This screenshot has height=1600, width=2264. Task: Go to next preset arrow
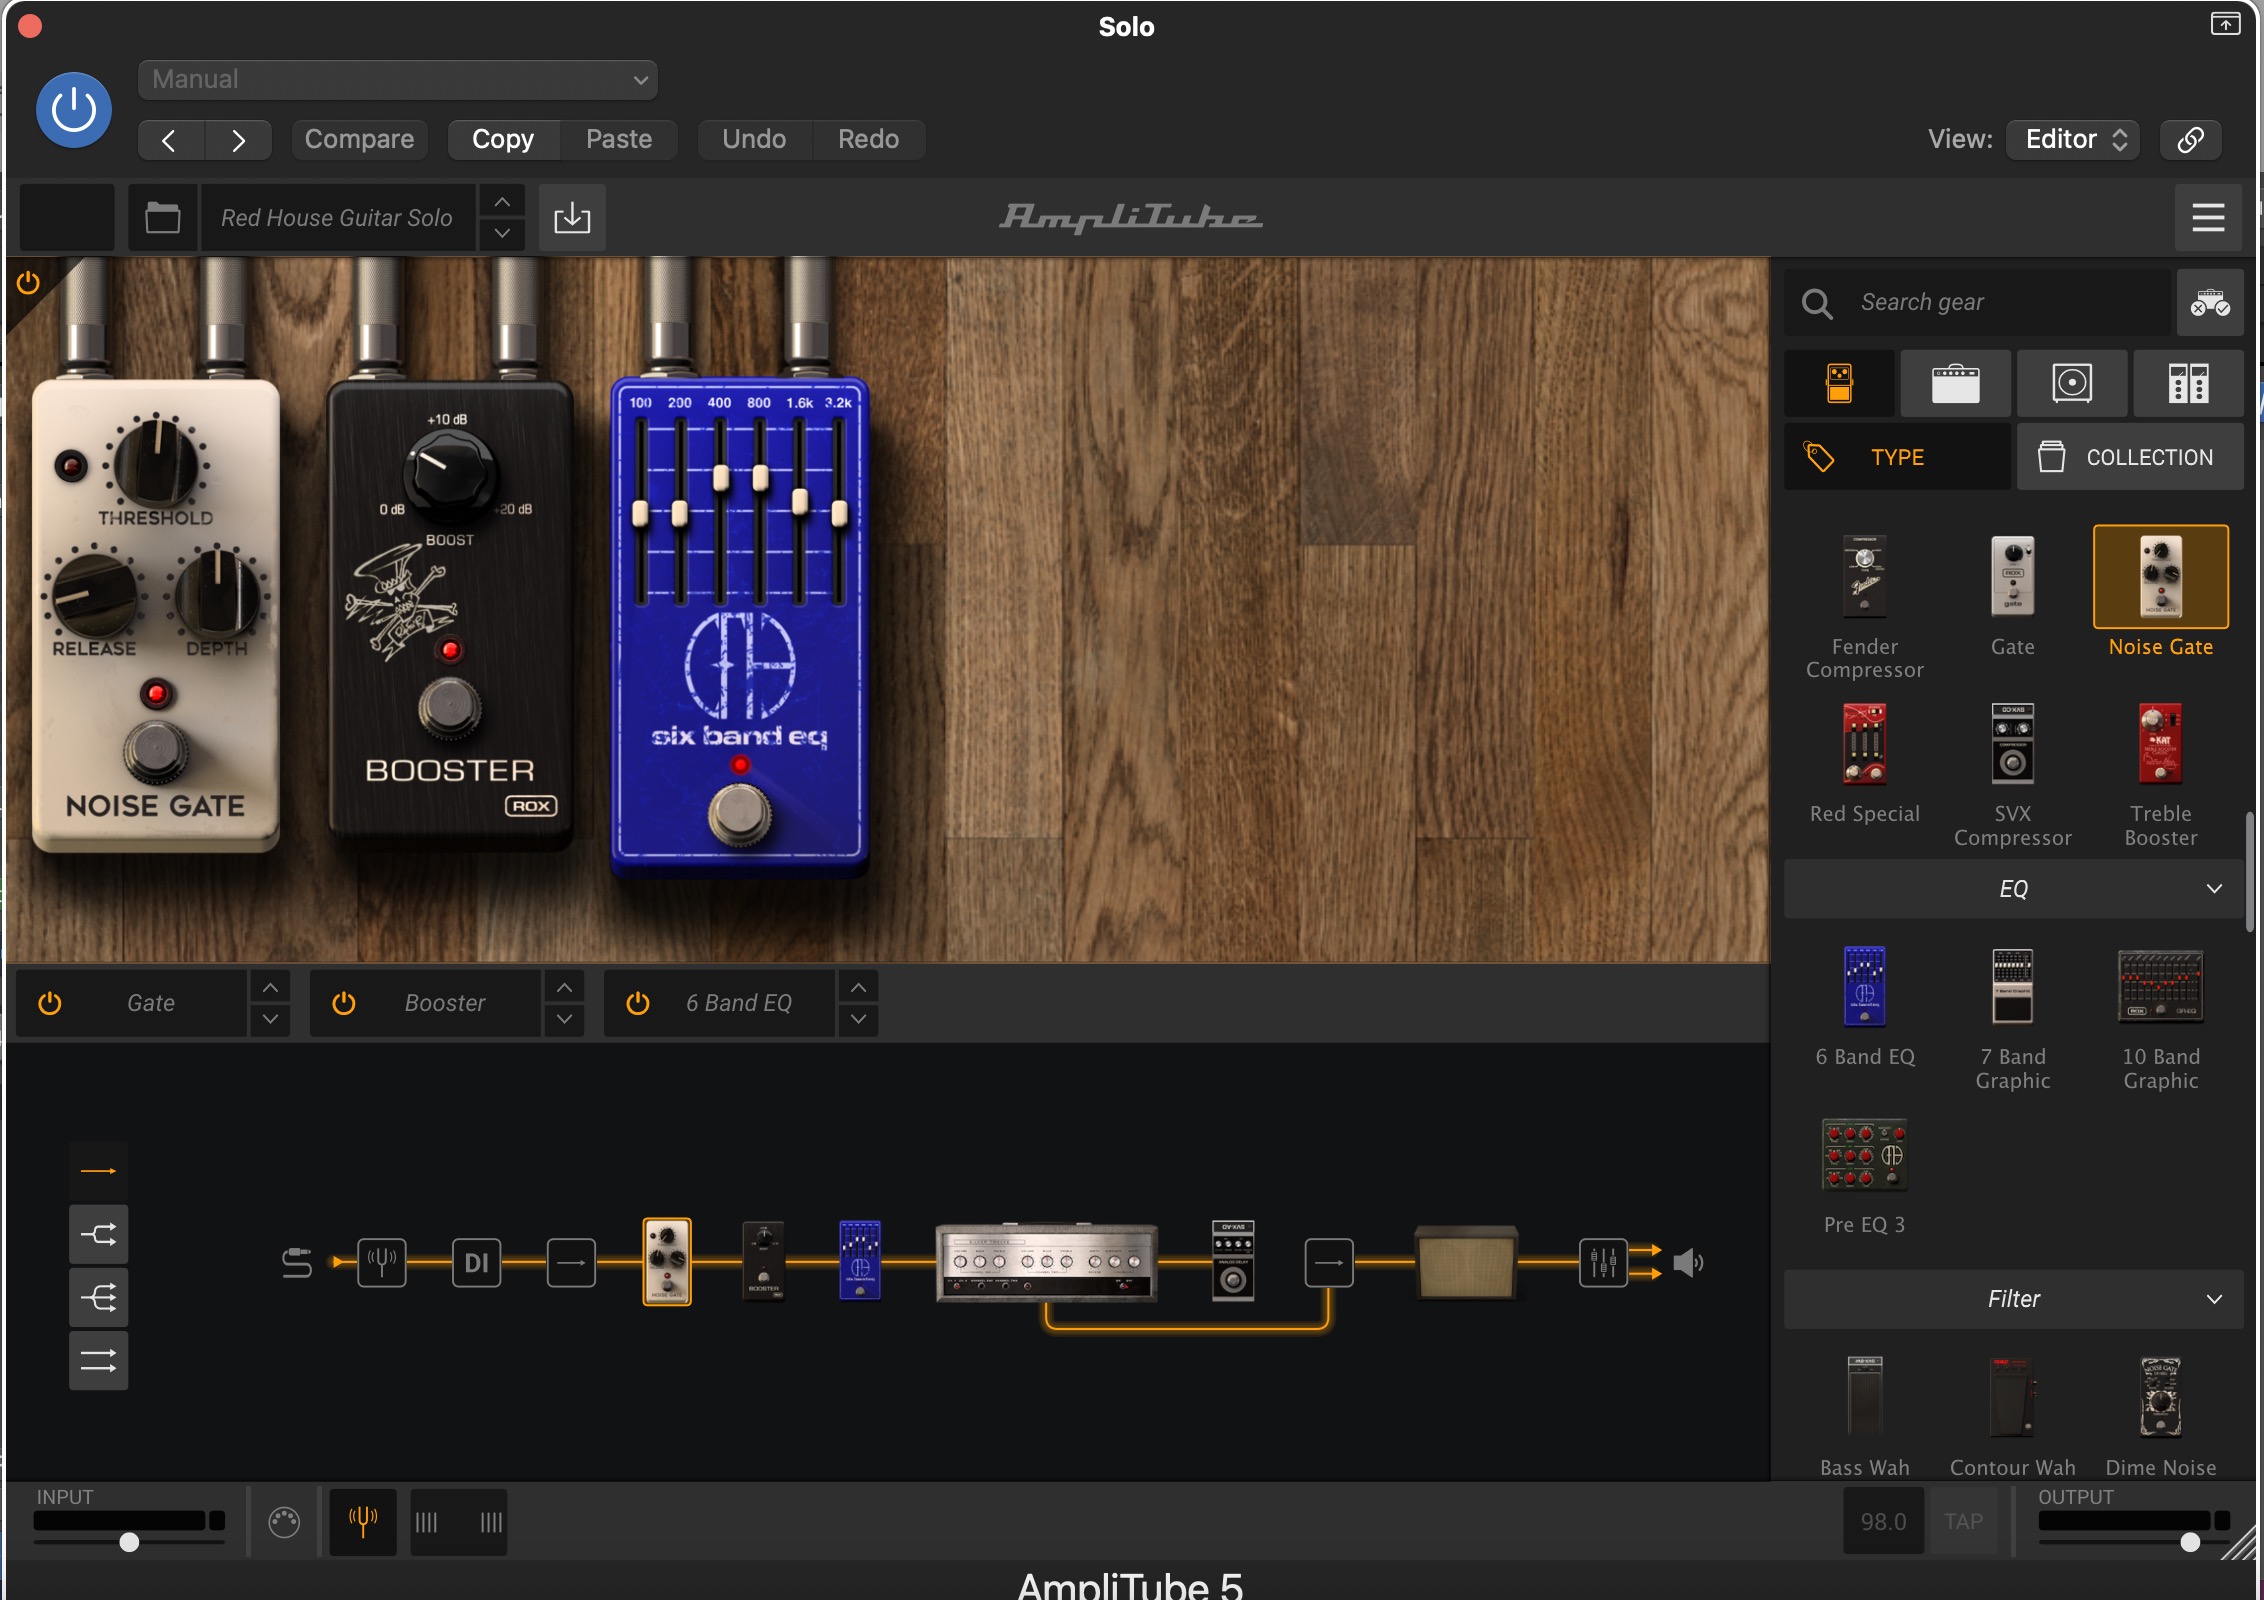tap(239, 140)
